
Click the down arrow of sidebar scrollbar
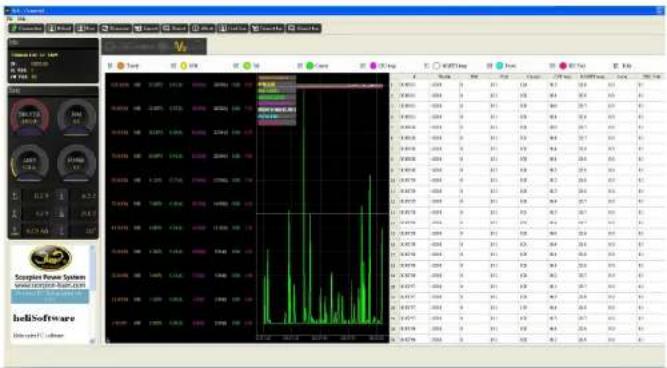tap(93, 340)
